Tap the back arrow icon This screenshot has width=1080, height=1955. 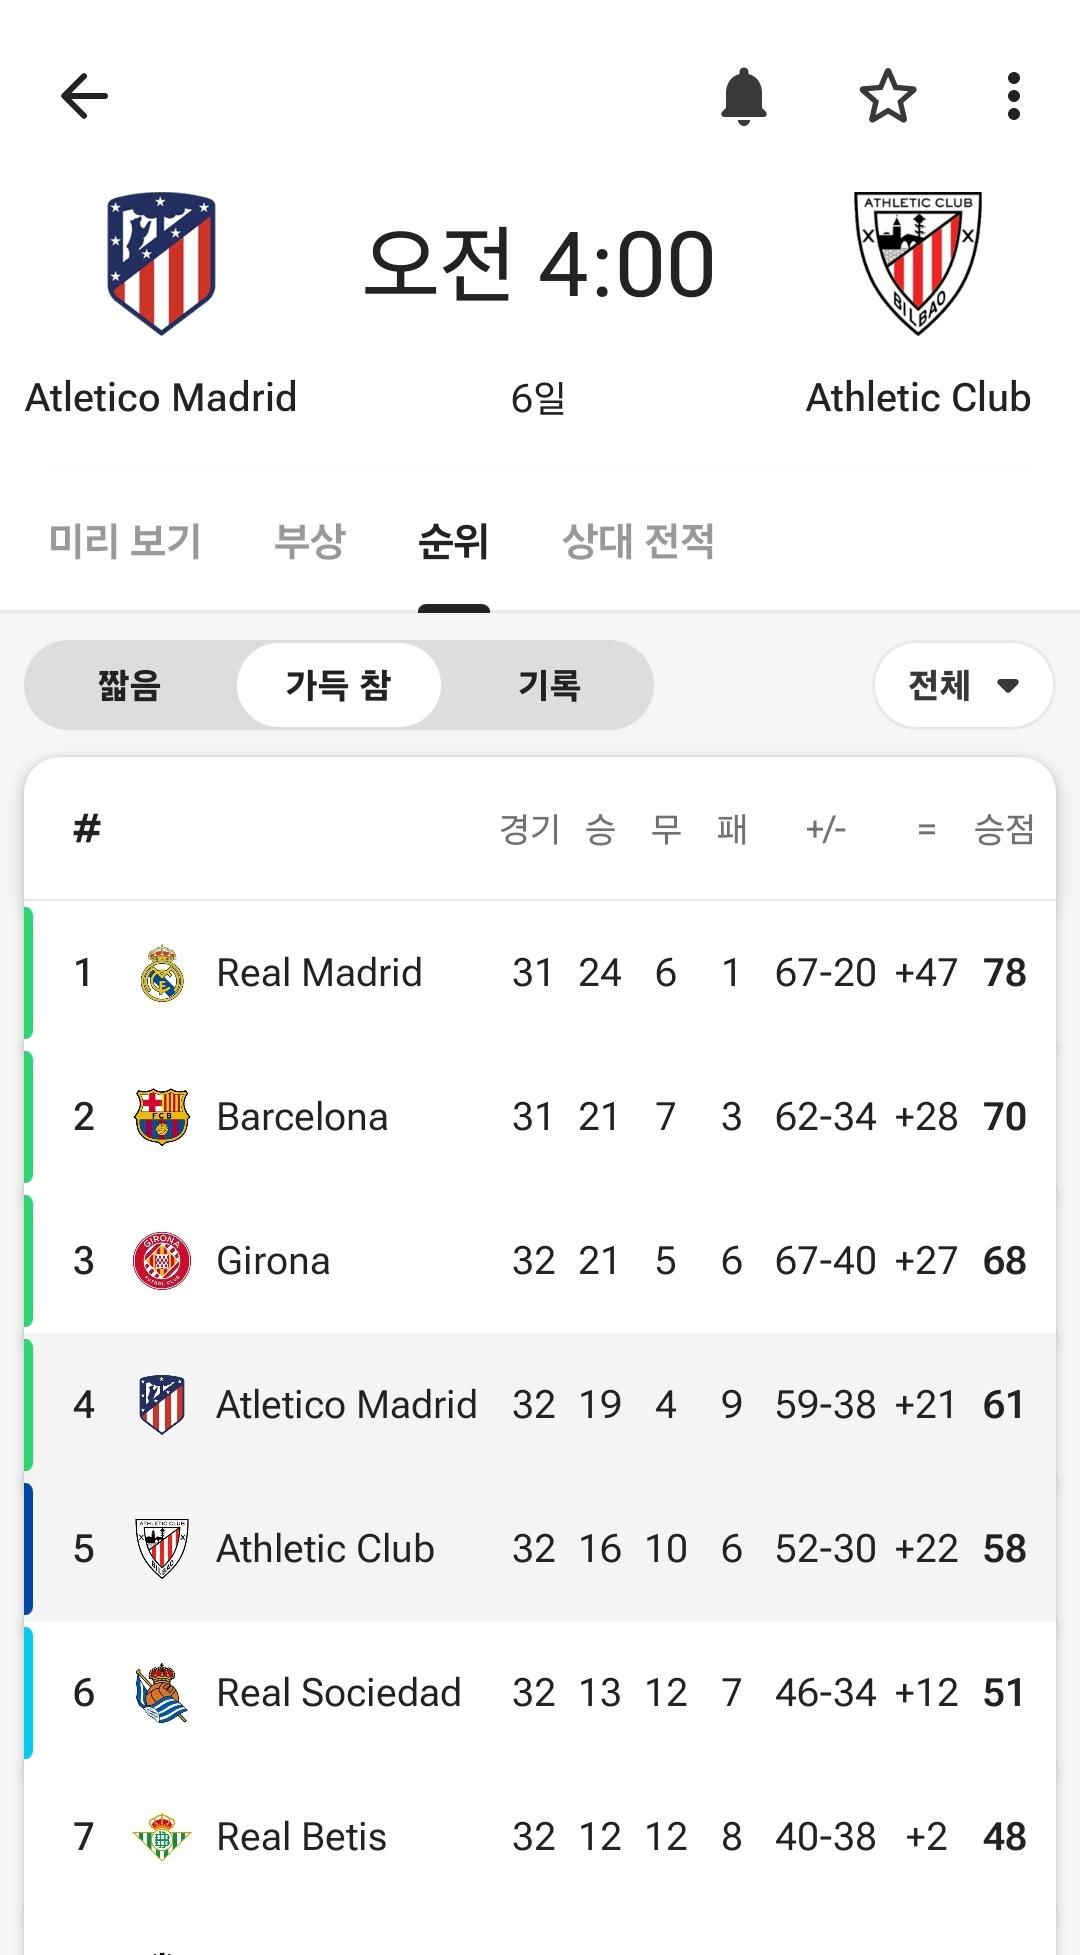[84, 96]
